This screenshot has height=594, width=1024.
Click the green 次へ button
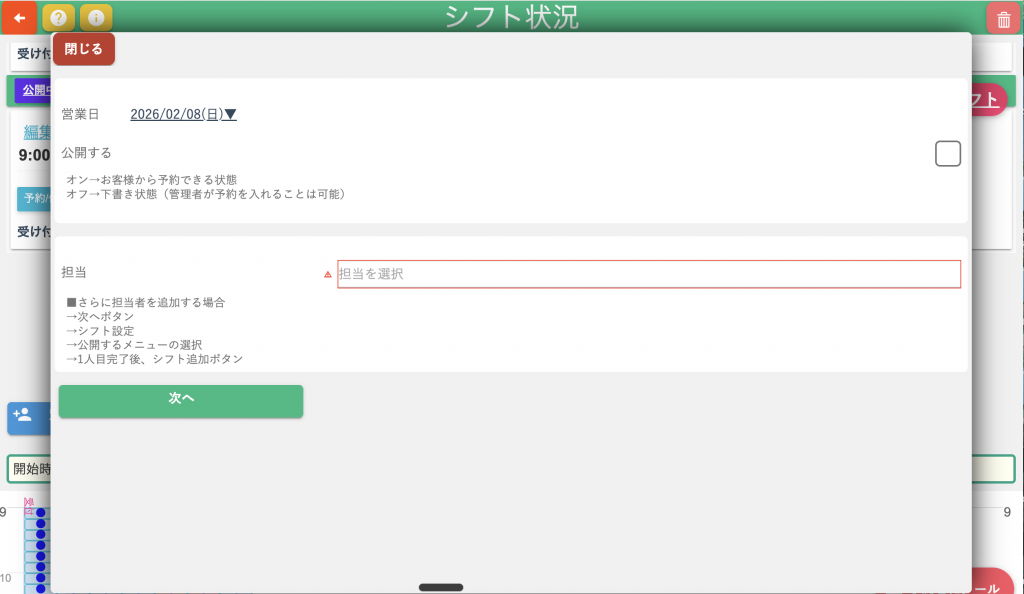point(181,400)
